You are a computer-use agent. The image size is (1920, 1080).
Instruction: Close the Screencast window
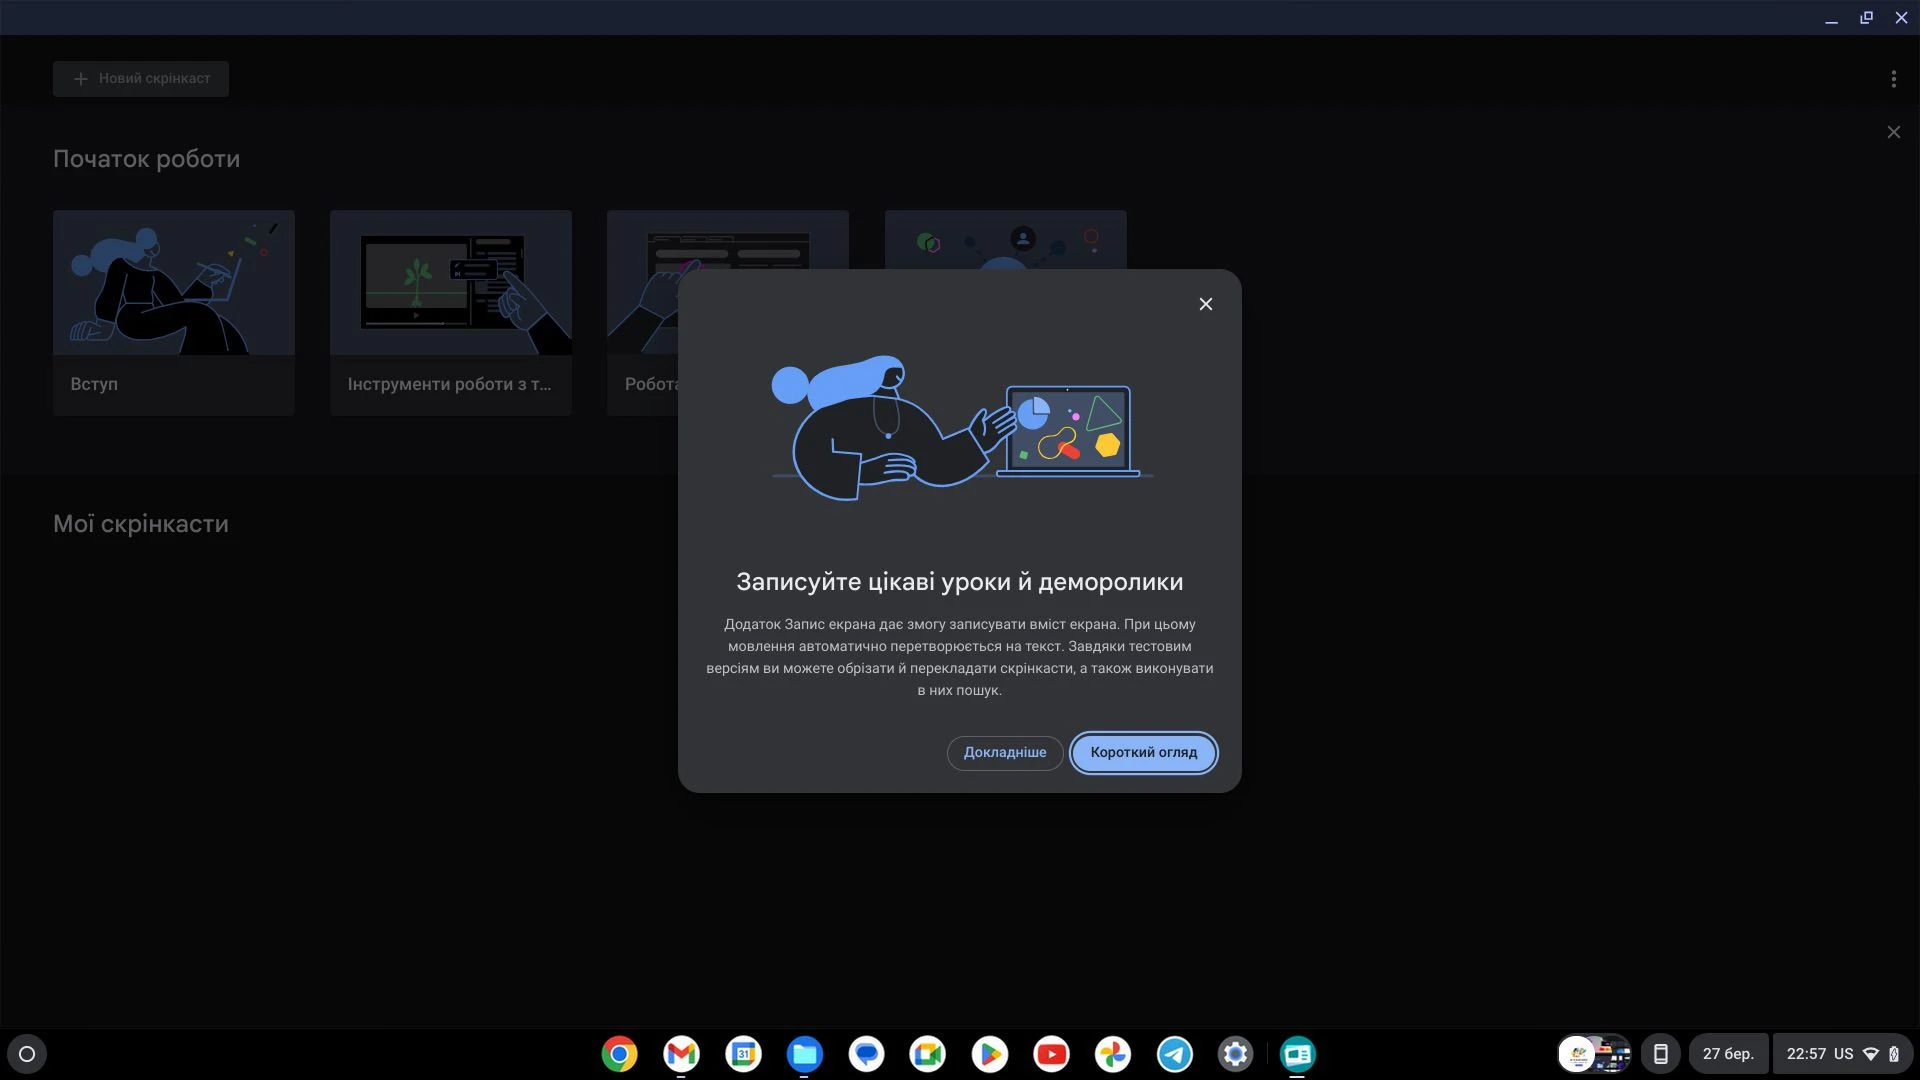coord(1901,18)
